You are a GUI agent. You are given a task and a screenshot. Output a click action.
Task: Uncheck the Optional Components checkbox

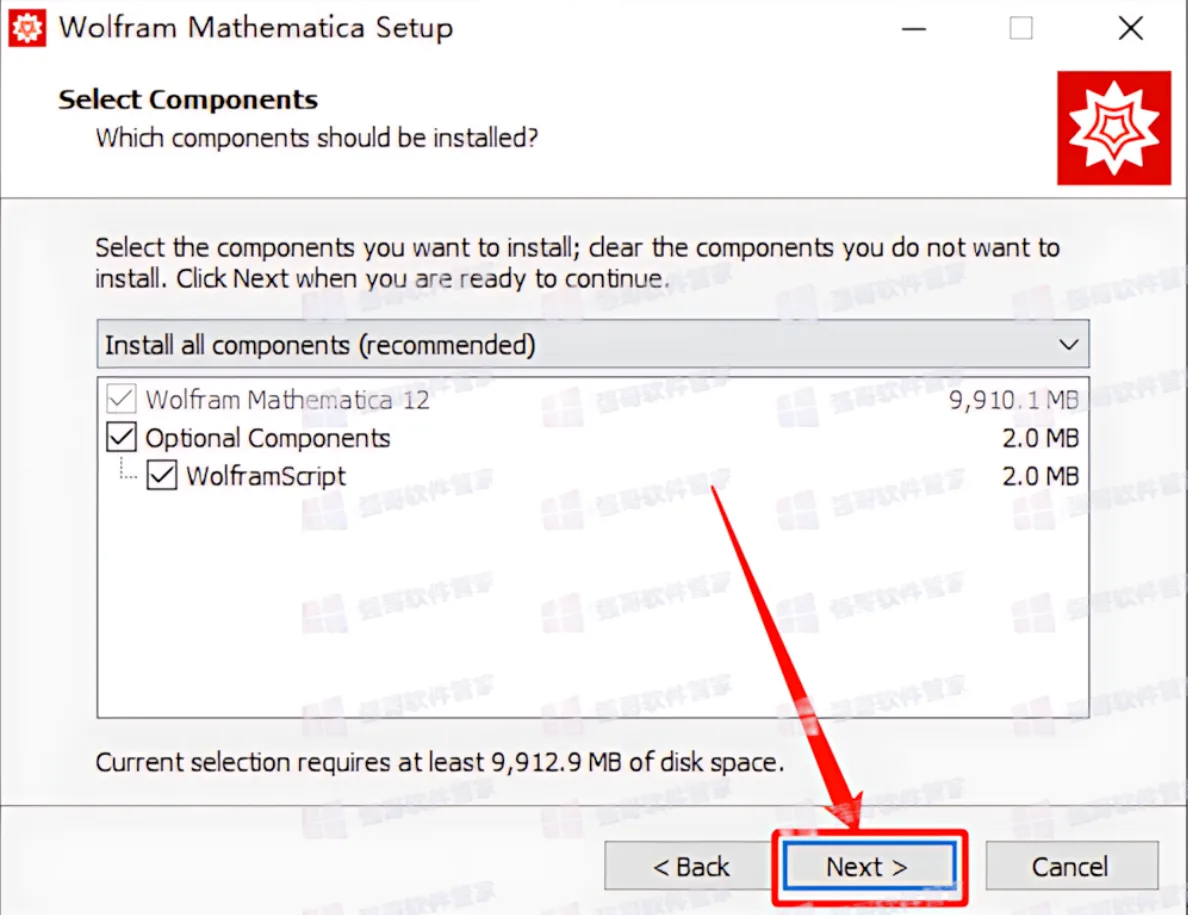click(x=121, y=437)
